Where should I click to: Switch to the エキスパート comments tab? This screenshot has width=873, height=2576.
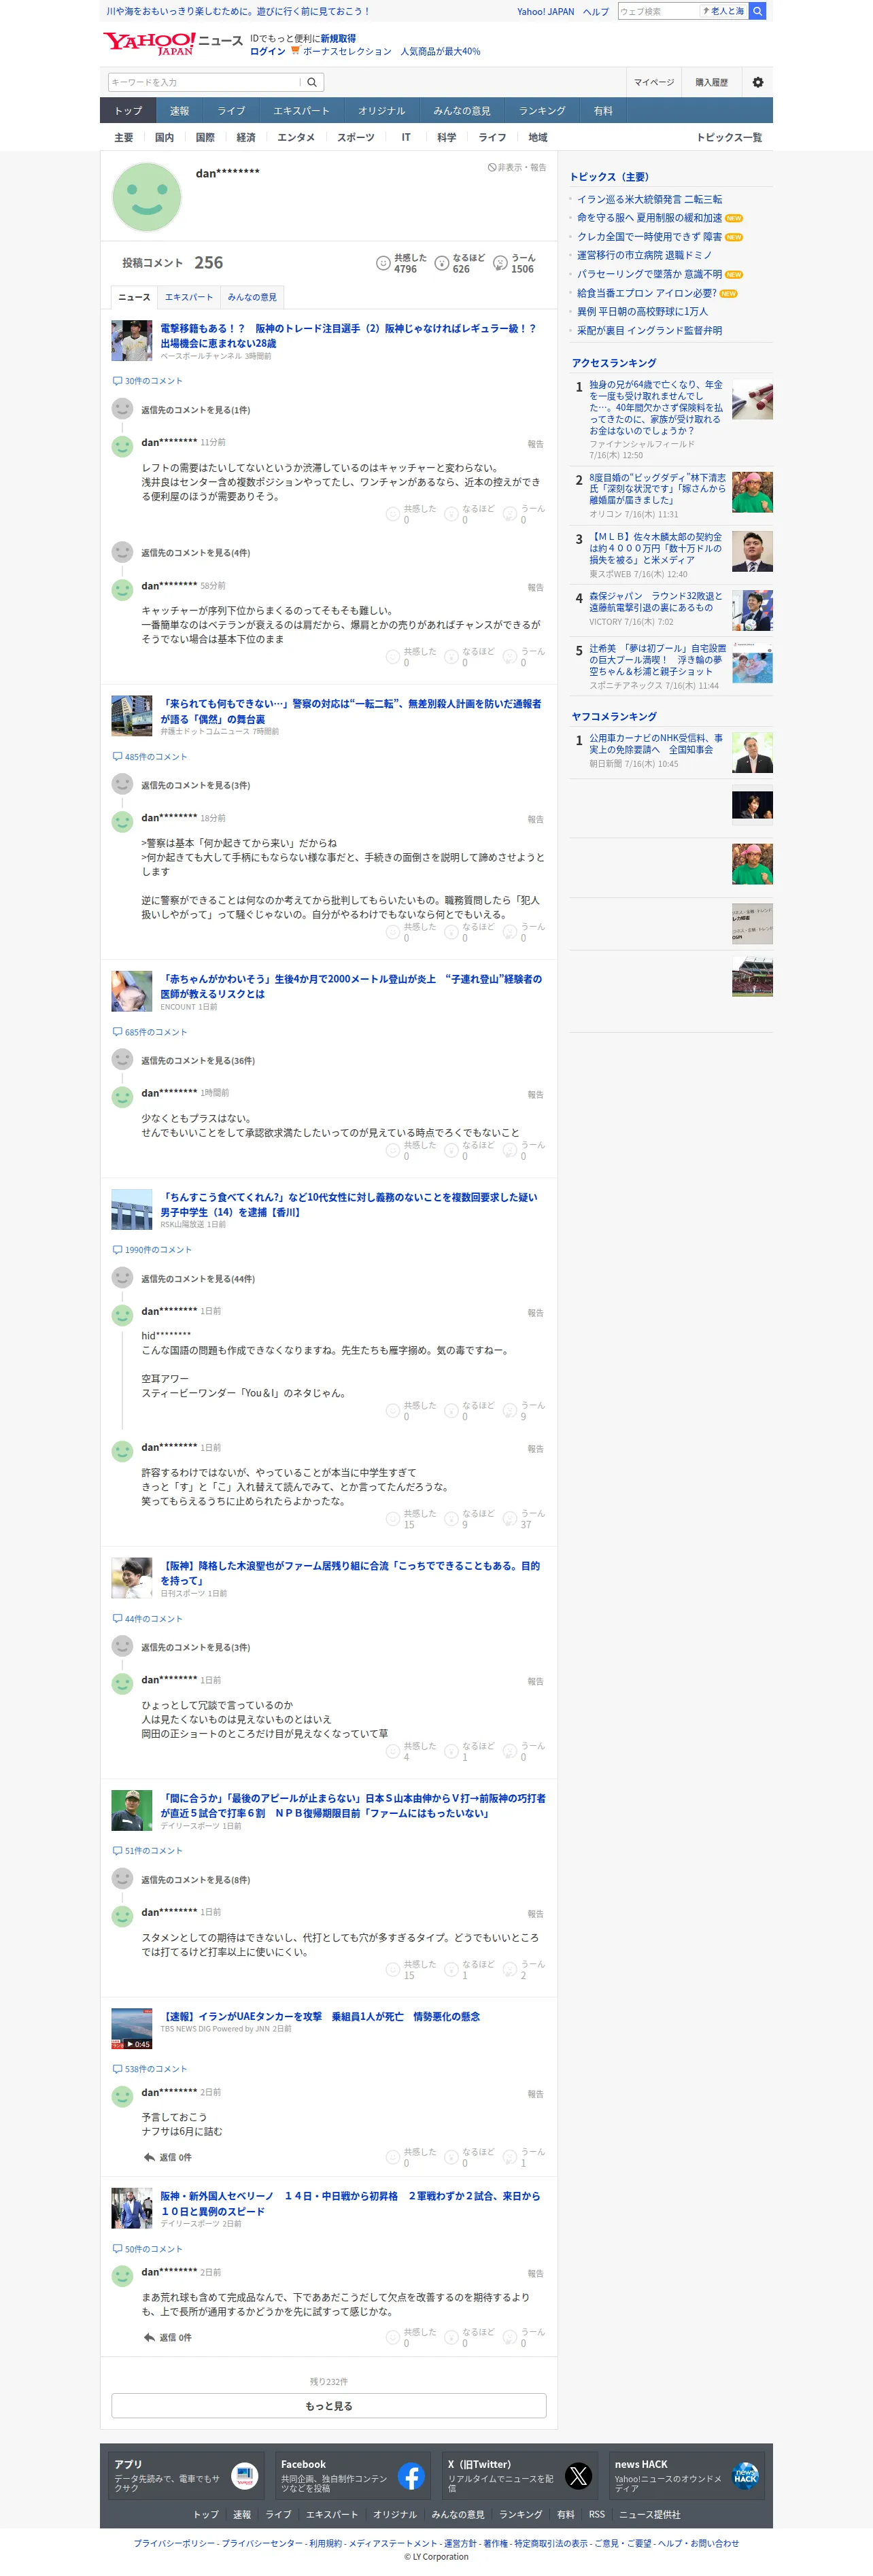coord(189,297)
